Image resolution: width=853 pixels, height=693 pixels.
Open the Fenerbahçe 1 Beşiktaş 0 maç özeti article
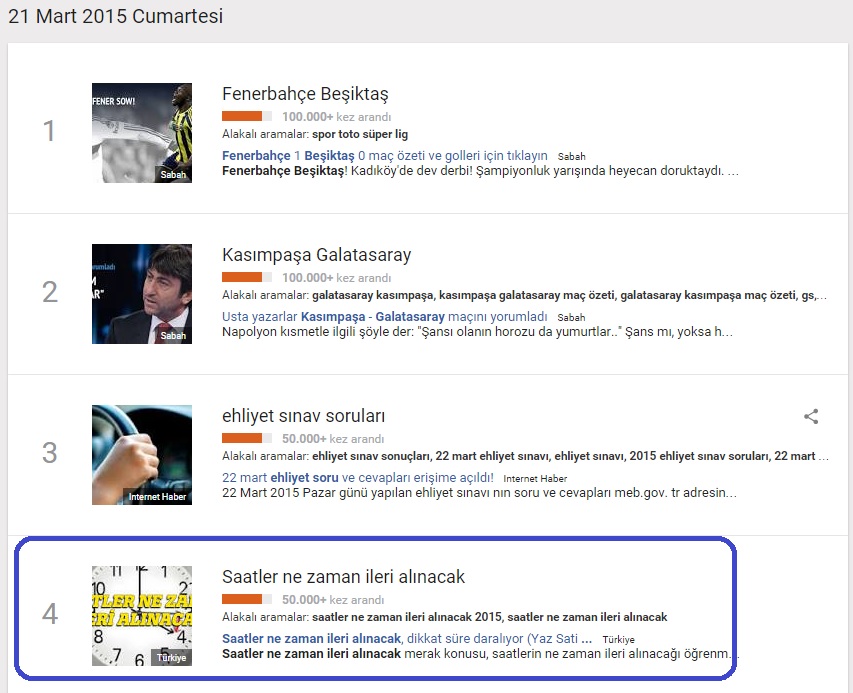[x=385, y=156]
